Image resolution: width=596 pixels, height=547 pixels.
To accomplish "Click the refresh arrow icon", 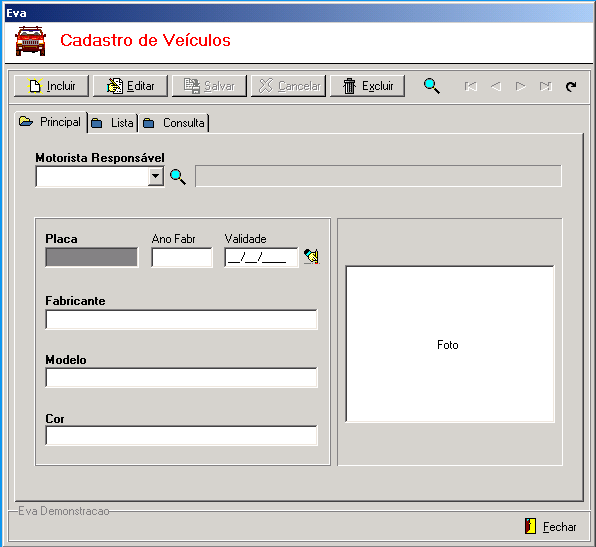I will coord(571,86).
